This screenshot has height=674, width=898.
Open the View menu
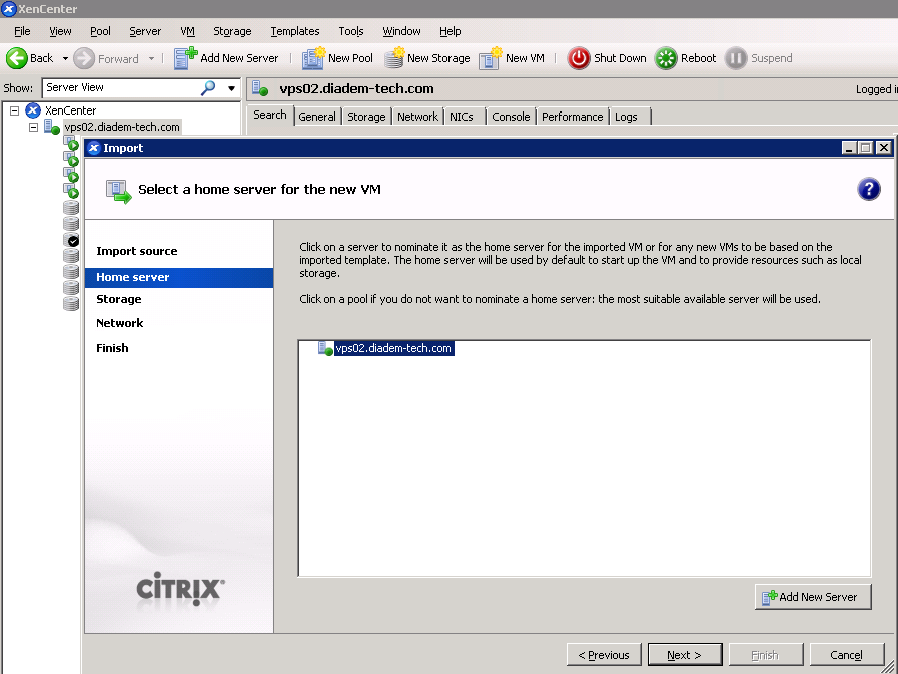(x=60, y=31)
